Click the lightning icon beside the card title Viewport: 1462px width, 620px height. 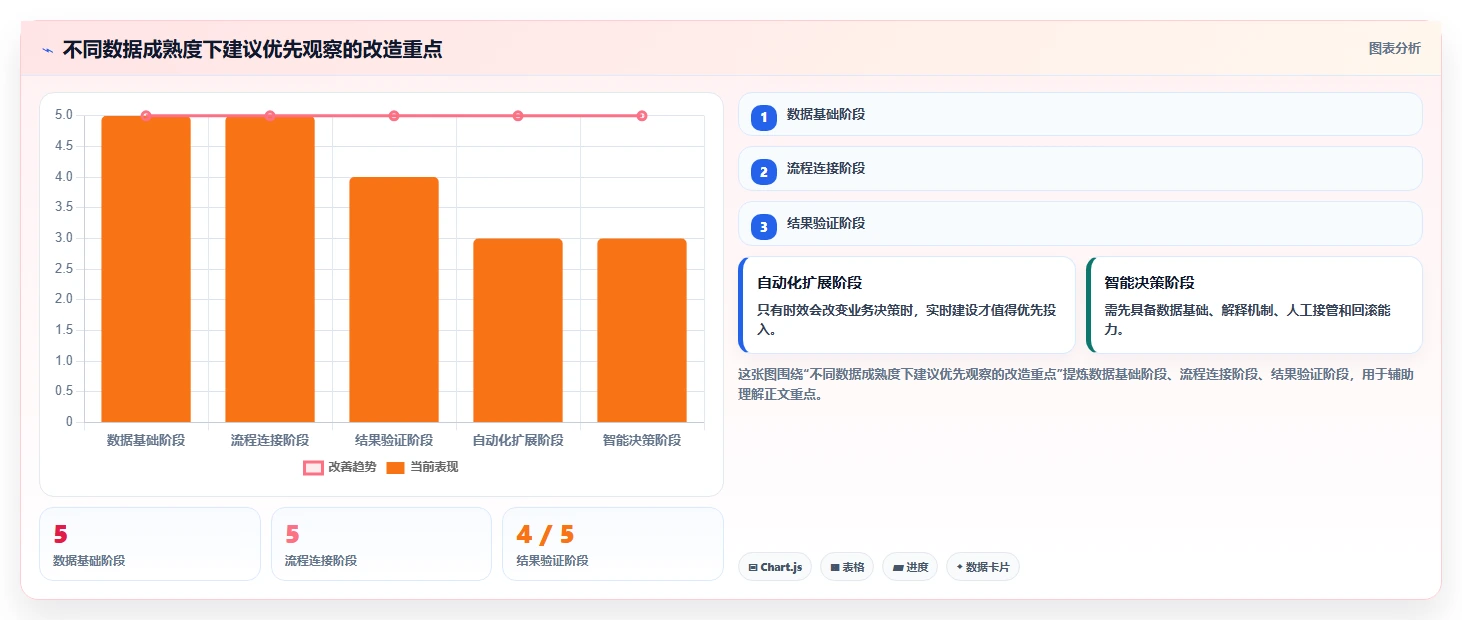point(47,50)
